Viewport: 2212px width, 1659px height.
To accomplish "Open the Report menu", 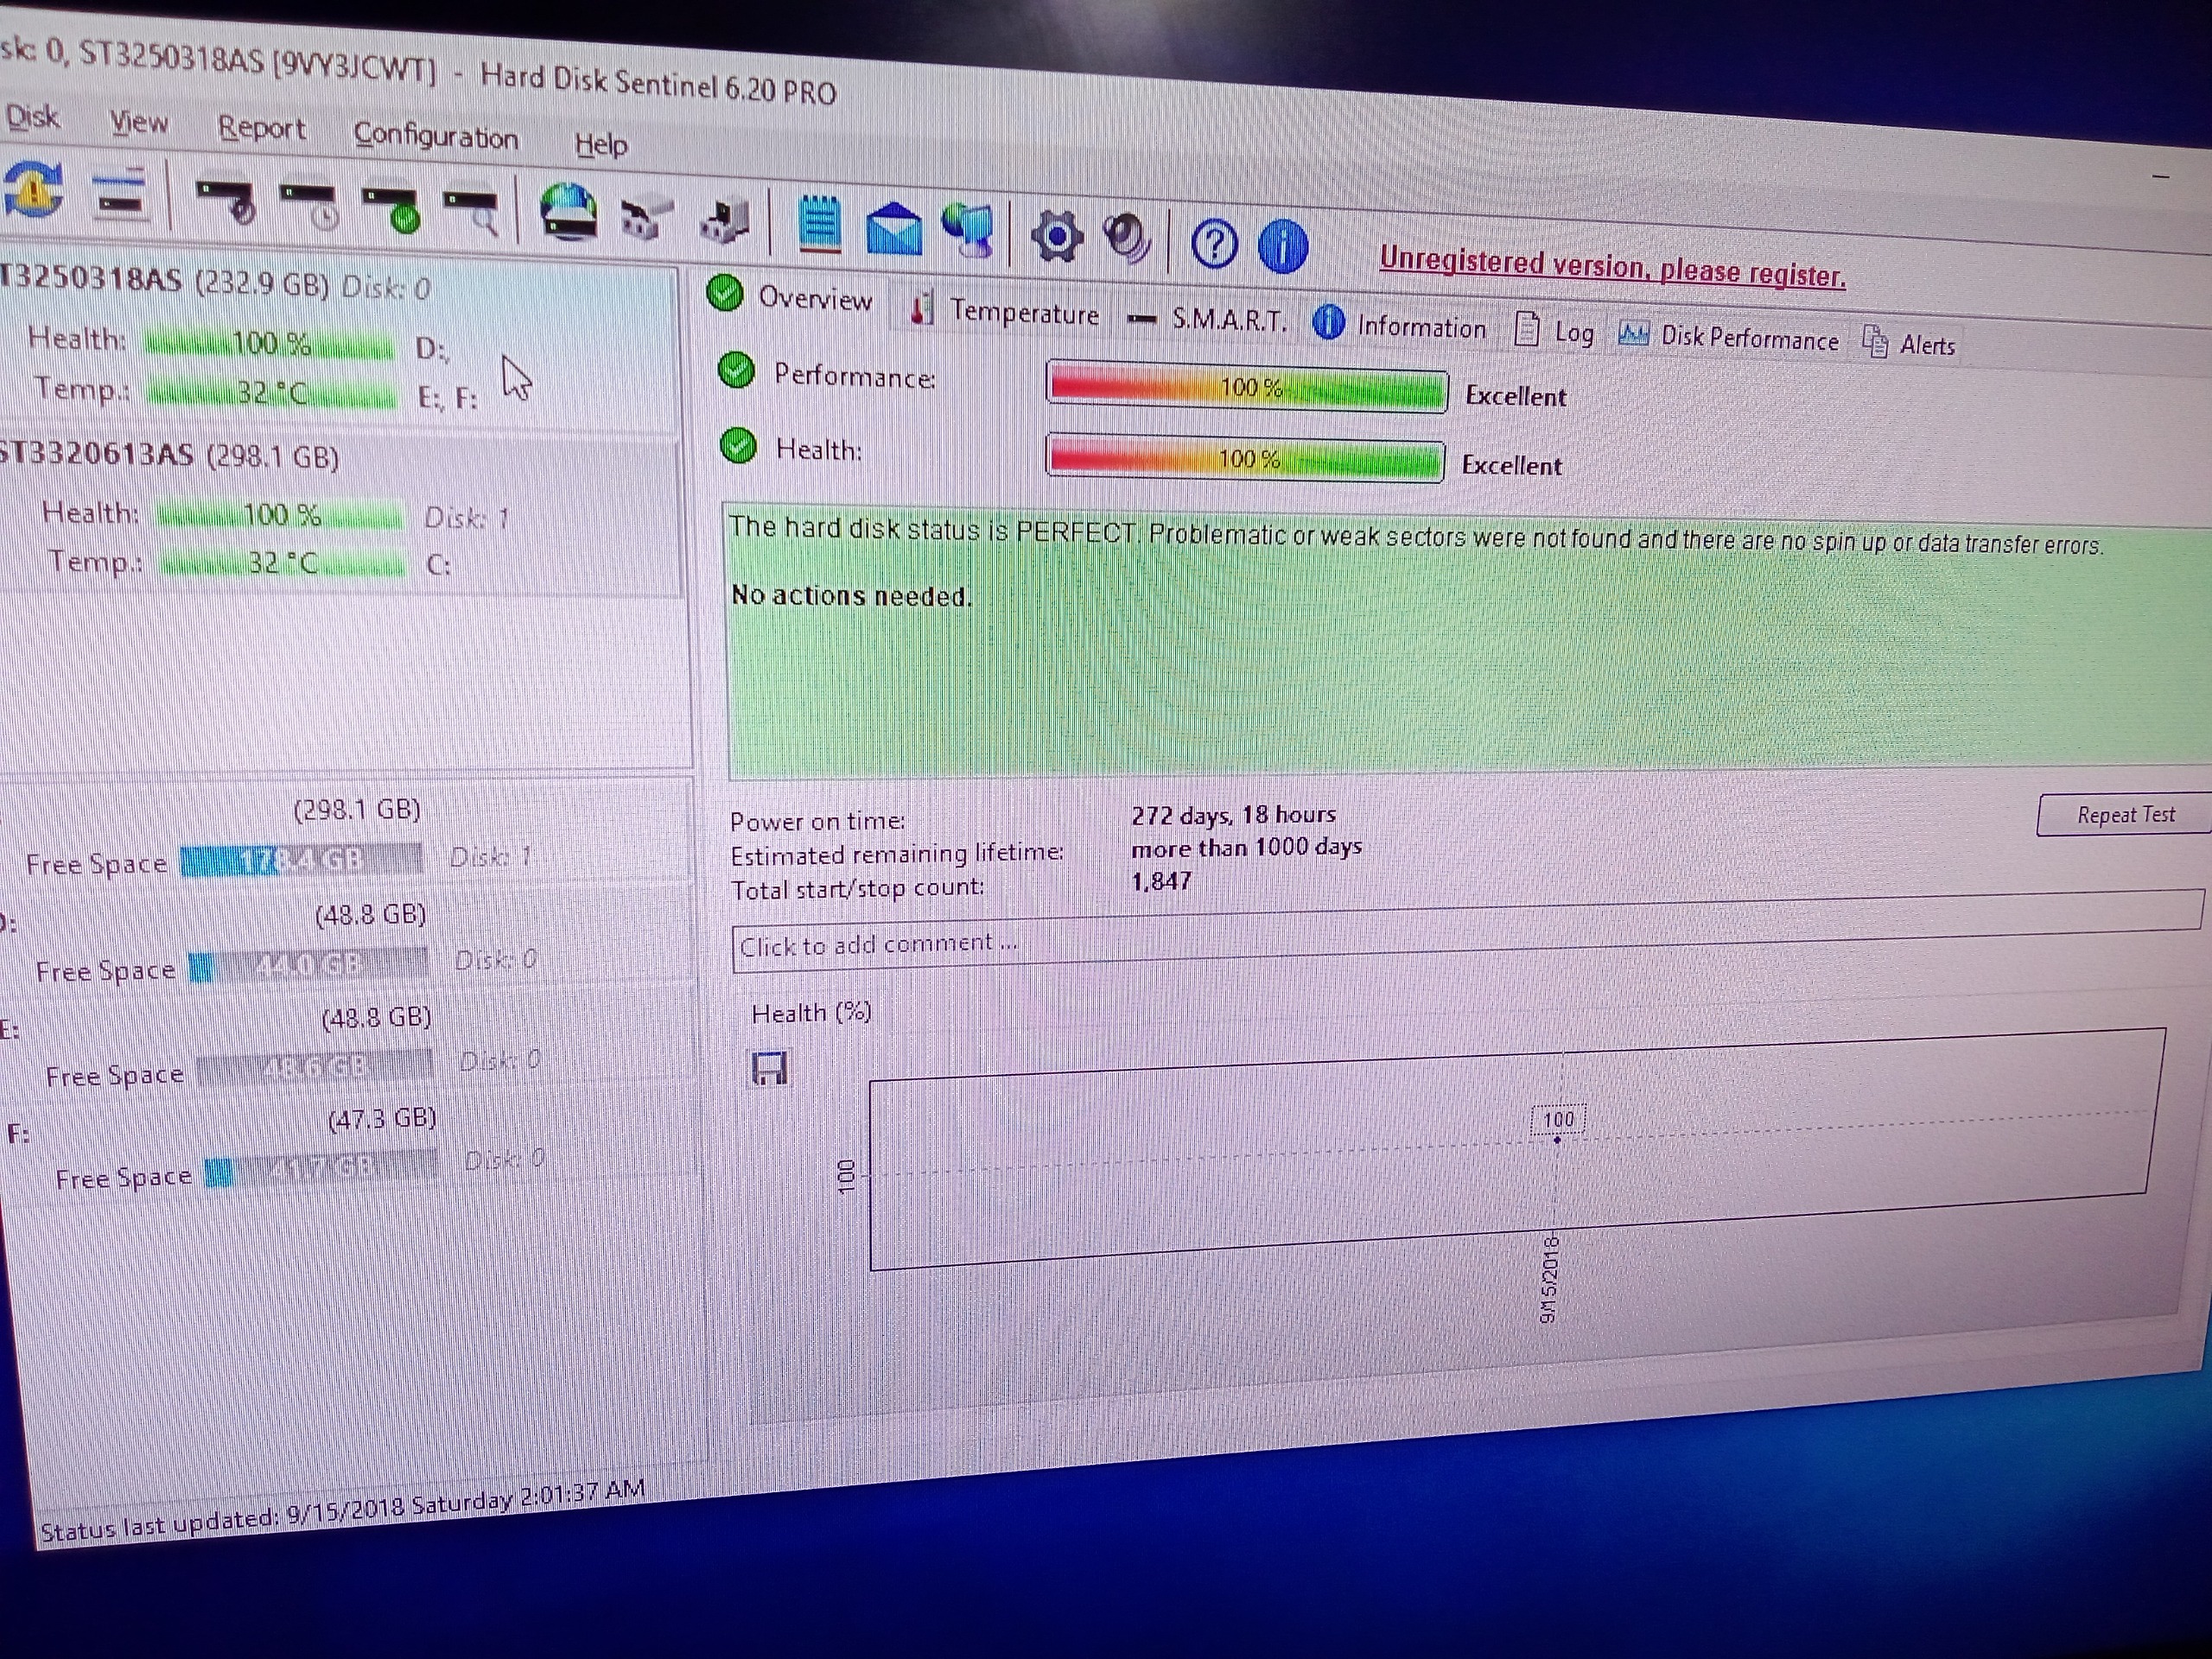I will click(x=261, y=128).
